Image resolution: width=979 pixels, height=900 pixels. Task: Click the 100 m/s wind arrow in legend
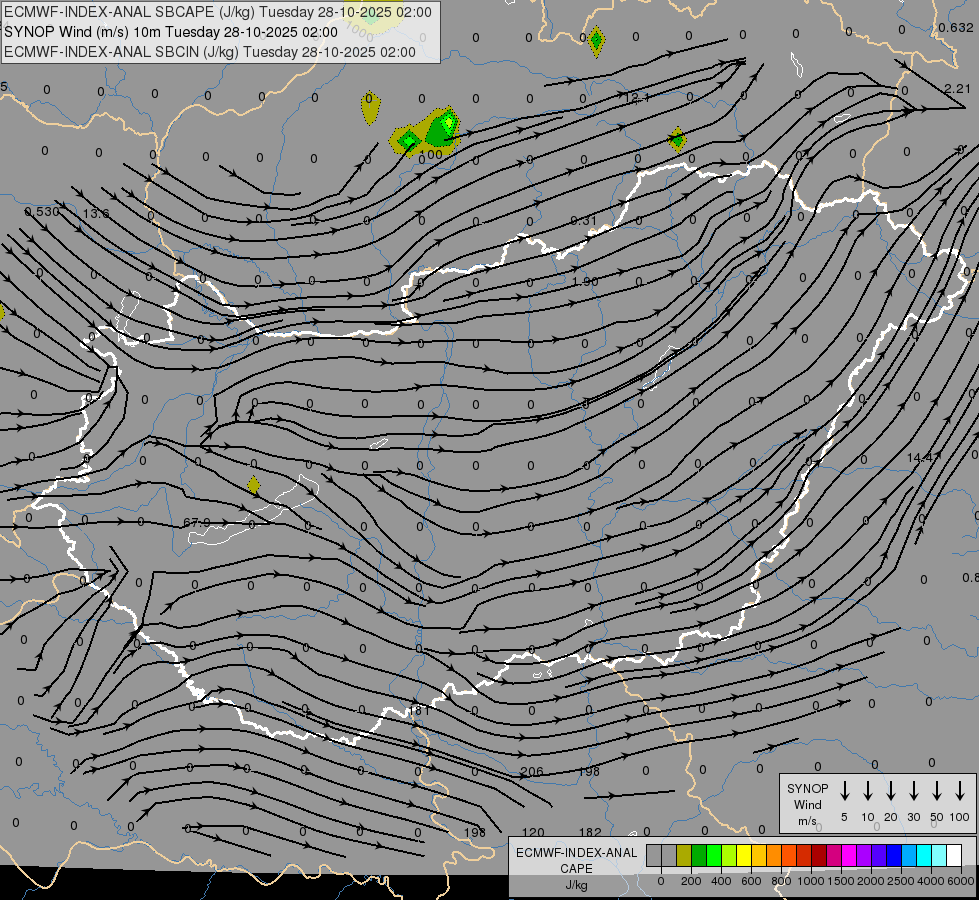960,791
